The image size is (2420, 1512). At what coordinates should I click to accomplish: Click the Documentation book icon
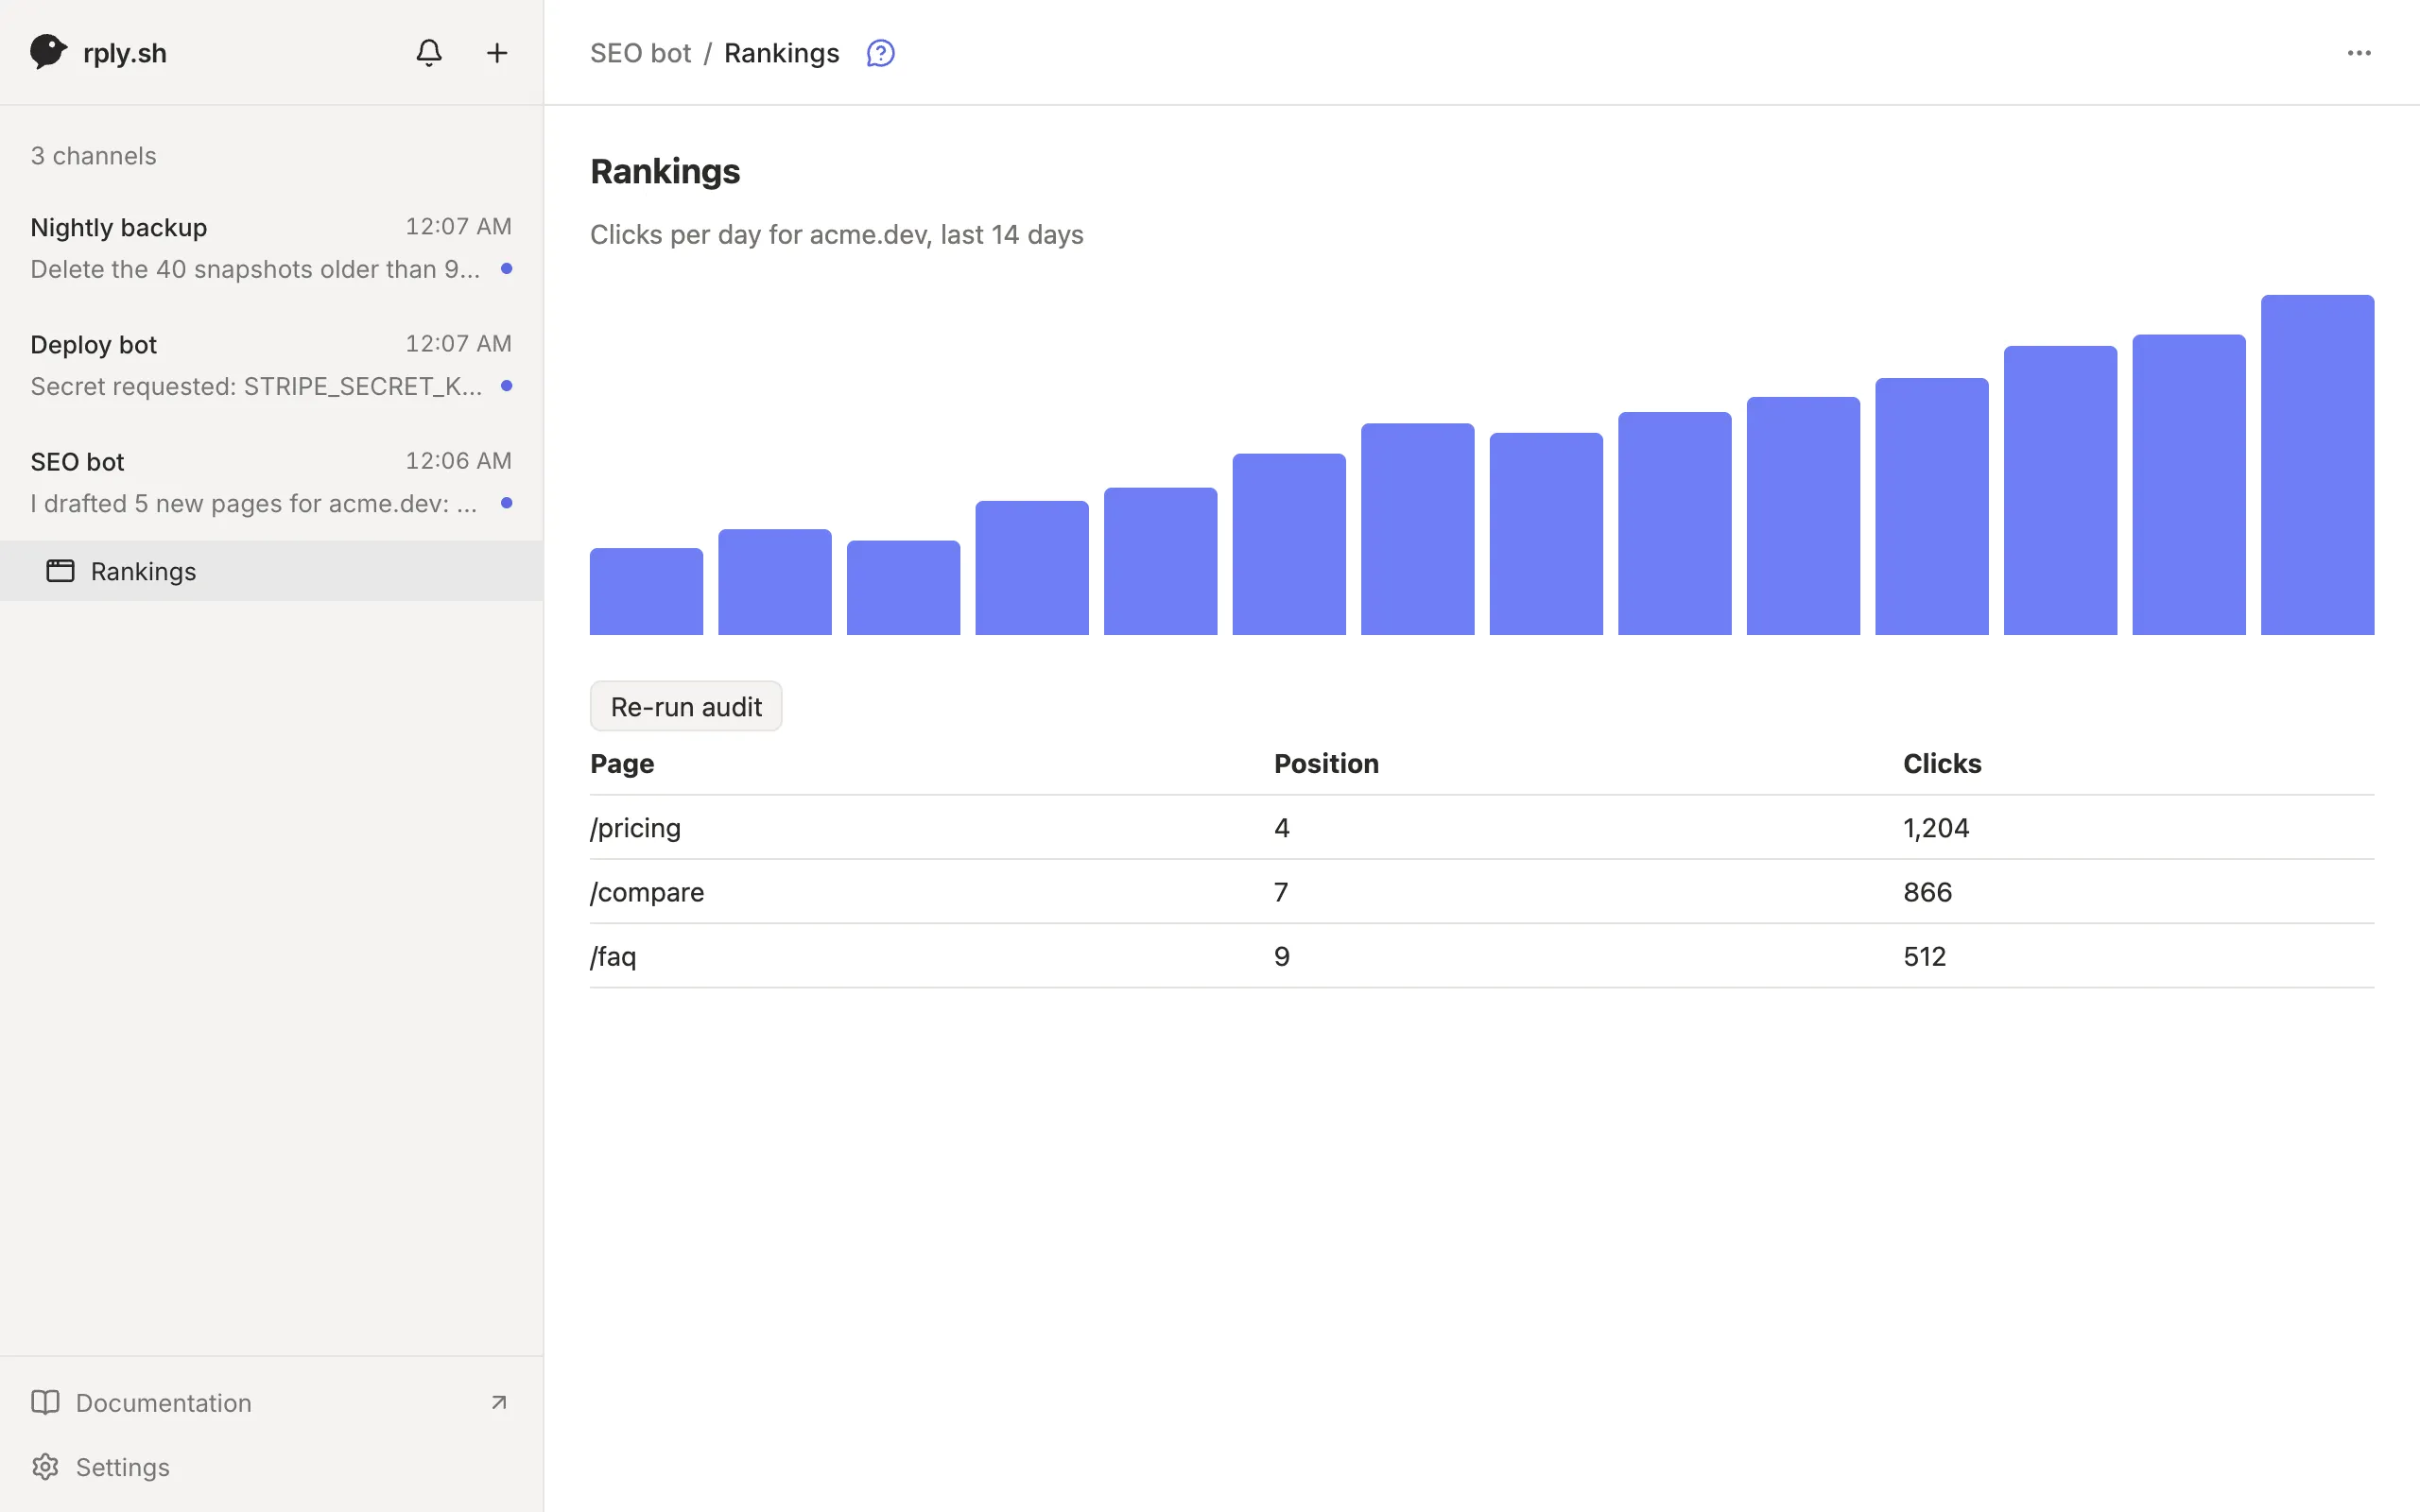click(45, 1402)
